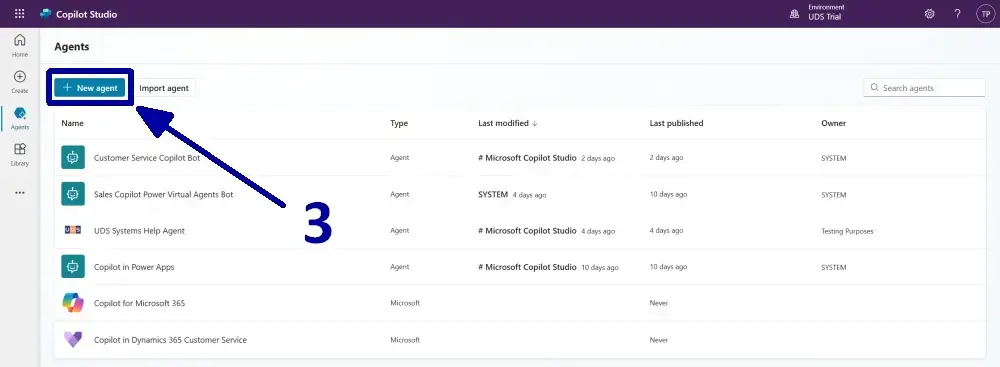
Task: Click the Customer Service Copilot Bot icon
Action: 73,158
